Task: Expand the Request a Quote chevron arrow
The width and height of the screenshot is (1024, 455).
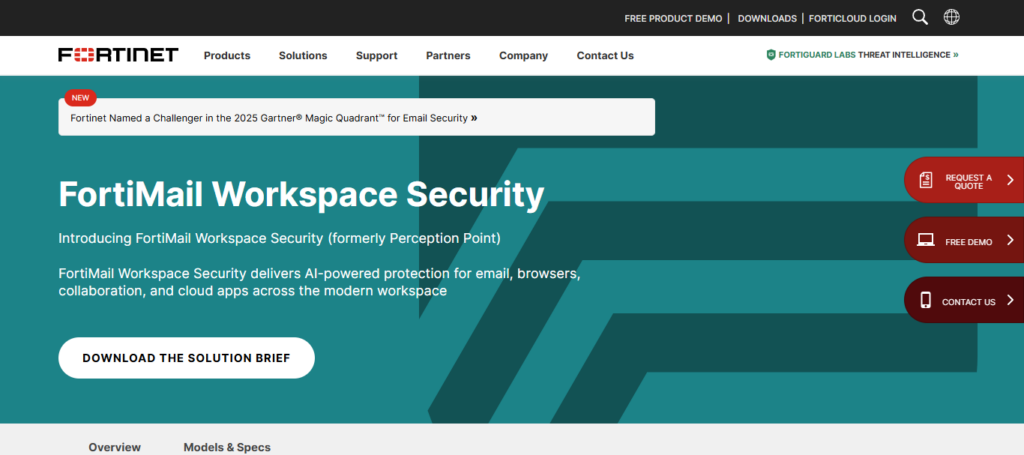Action: tap(1010, 180)
